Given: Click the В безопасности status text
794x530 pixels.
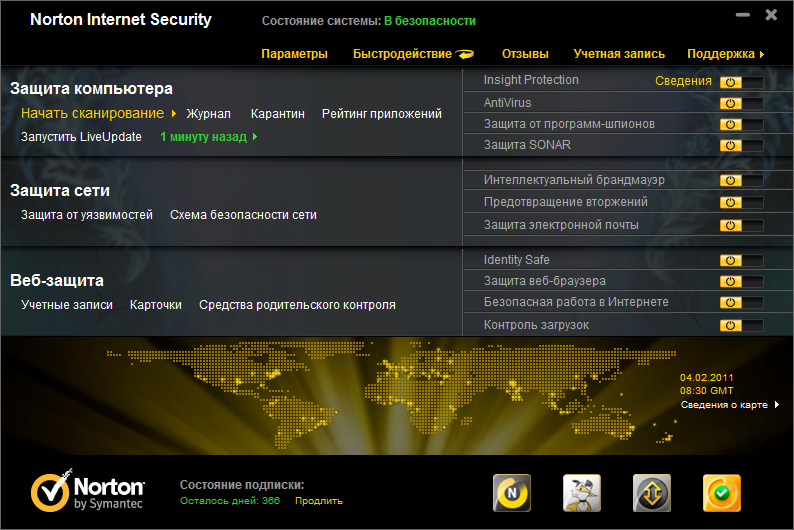Looking at the screenshot, I should click(430, 21).
